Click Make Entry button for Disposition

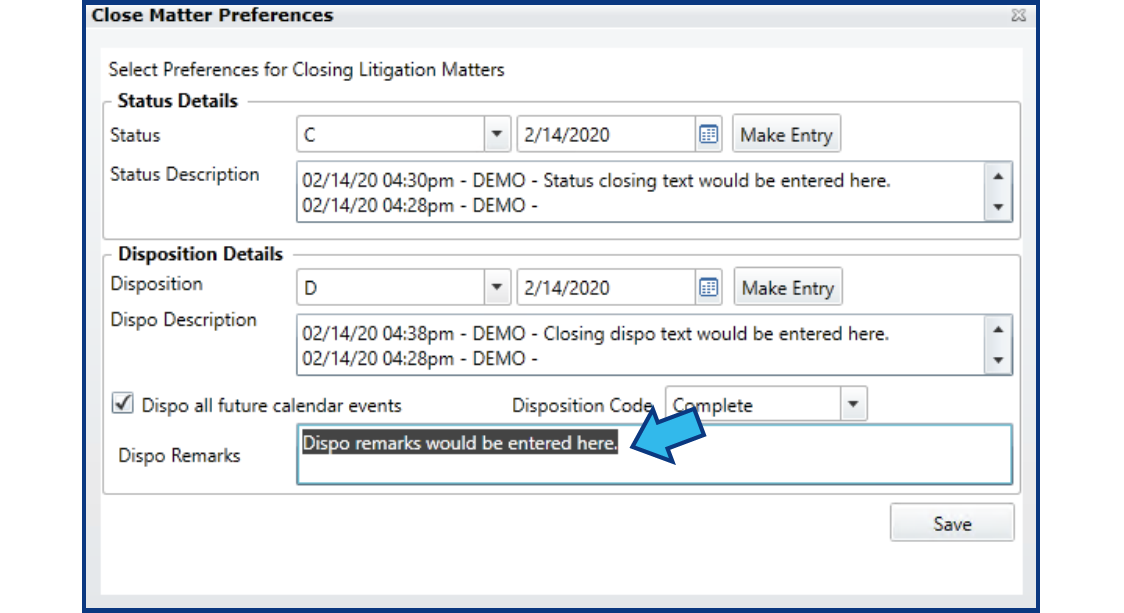pyautogui.click(x=788, y=288)
